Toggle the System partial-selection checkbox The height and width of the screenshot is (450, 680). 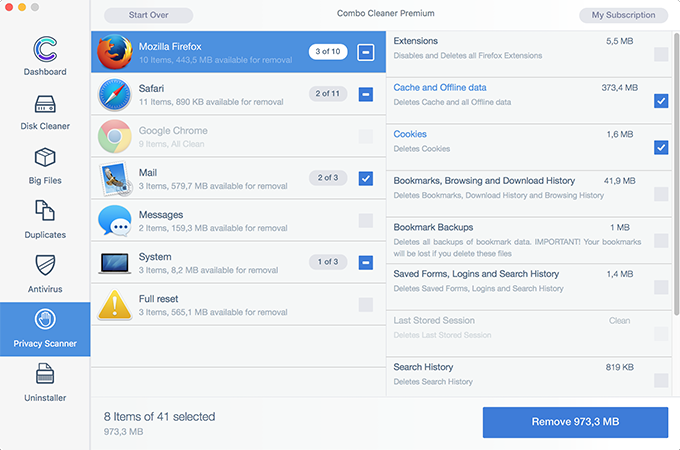(x=366, y=262)
